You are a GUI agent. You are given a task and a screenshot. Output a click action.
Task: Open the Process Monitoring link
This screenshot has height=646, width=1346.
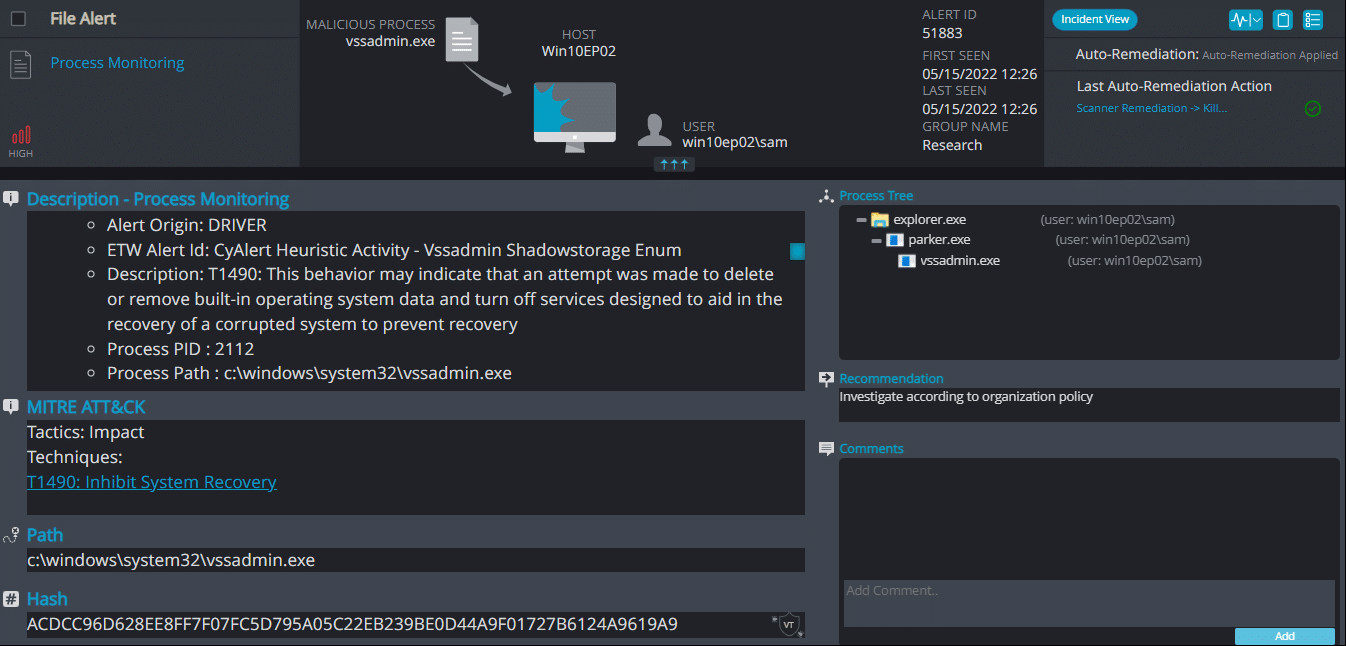tap(117, 63)
